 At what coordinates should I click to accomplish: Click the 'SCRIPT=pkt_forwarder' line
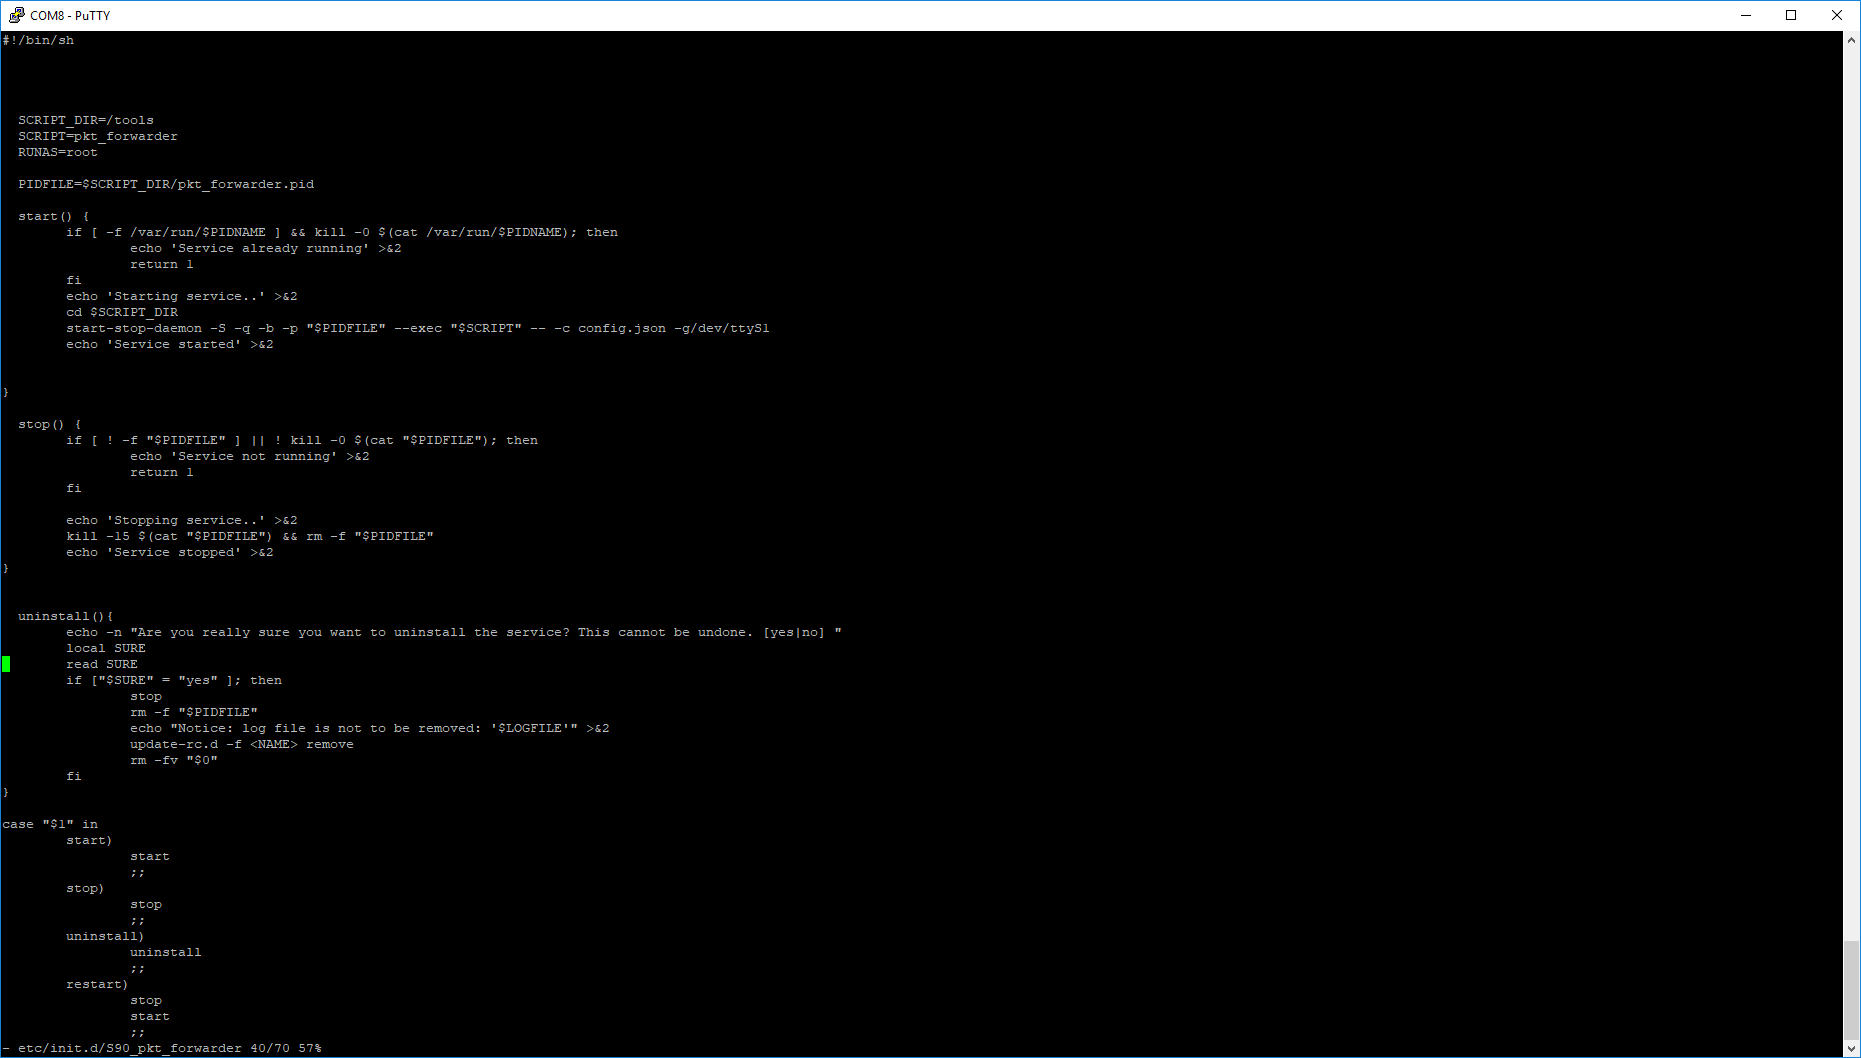[98, 136]
